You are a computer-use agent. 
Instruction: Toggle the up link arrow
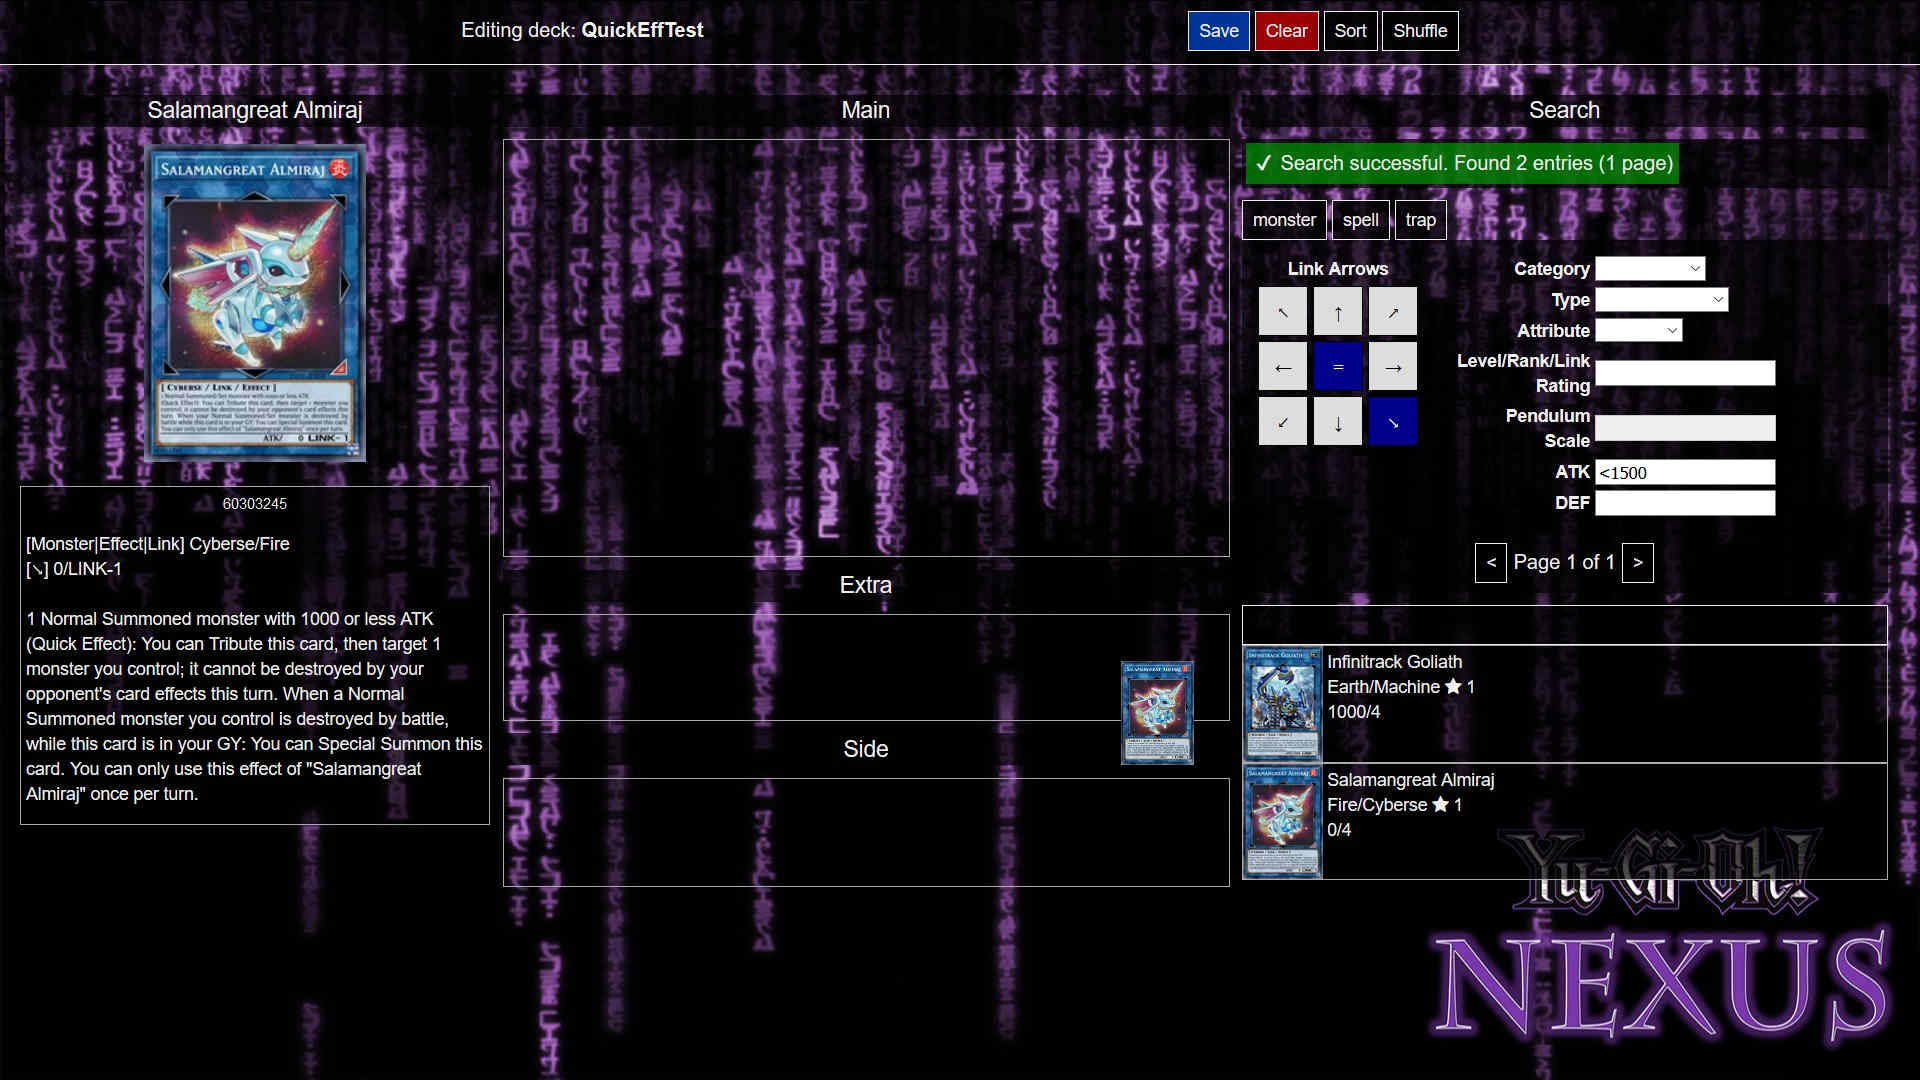tap(1338, 312)
